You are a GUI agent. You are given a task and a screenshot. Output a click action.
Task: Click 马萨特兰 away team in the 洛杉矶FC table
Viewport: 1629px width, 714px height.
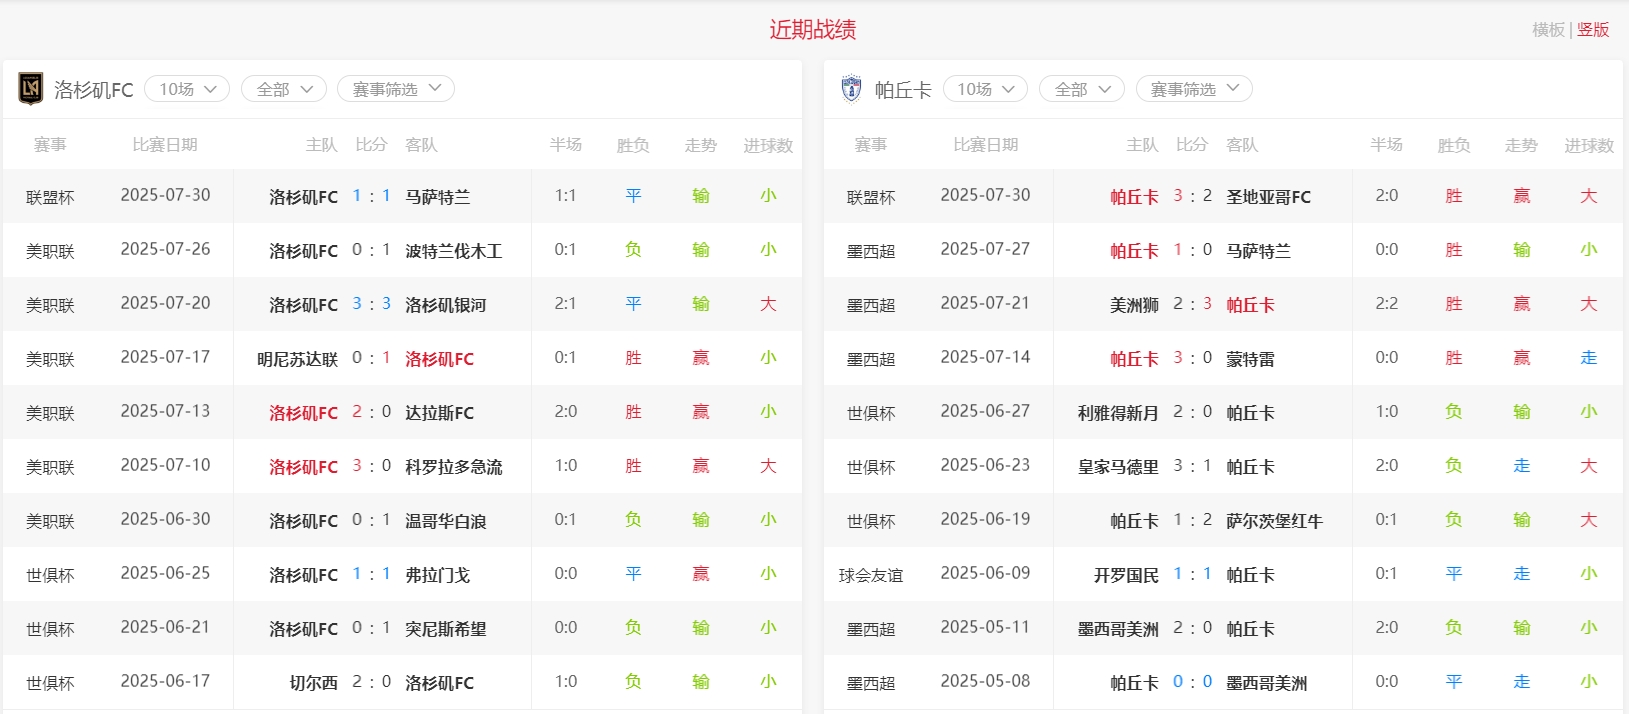coord(437,197)
